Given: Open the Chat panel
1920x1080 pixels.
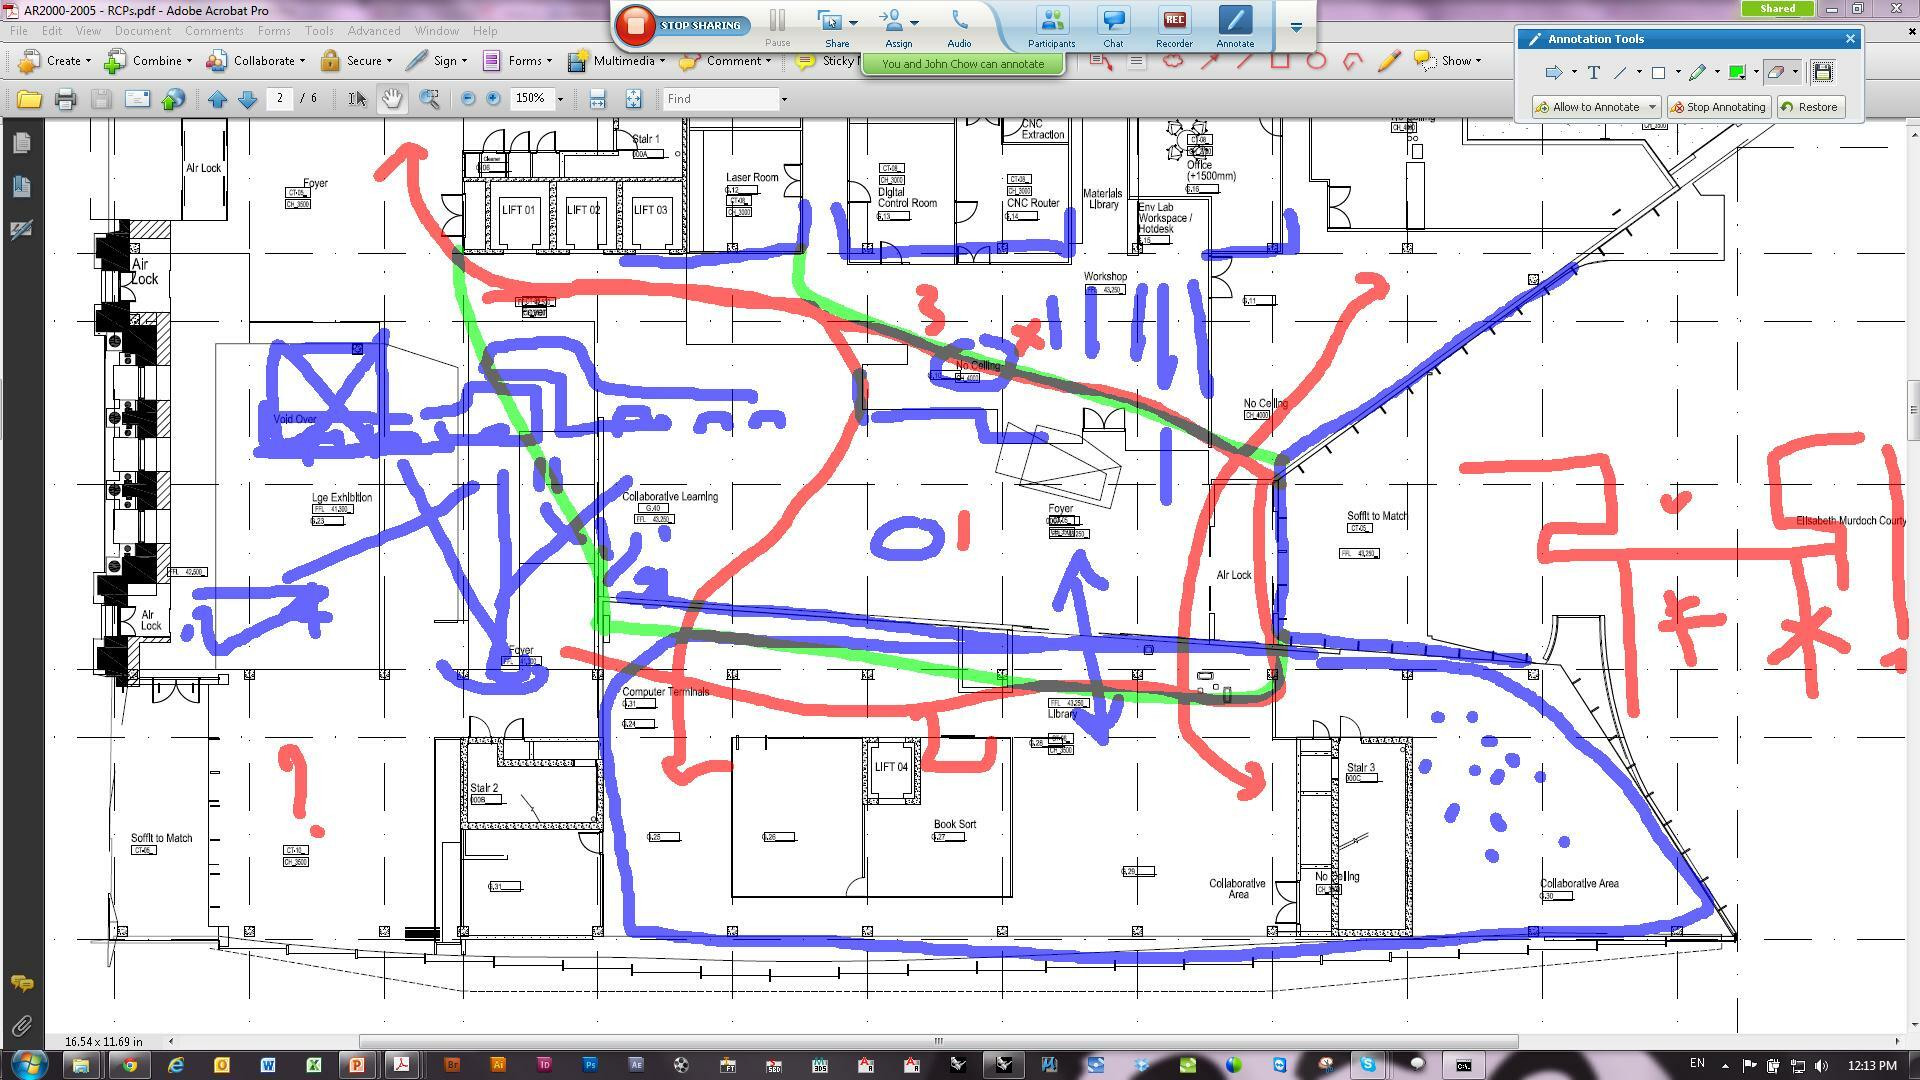Looking at the screenshot, I should [1113, 27].
